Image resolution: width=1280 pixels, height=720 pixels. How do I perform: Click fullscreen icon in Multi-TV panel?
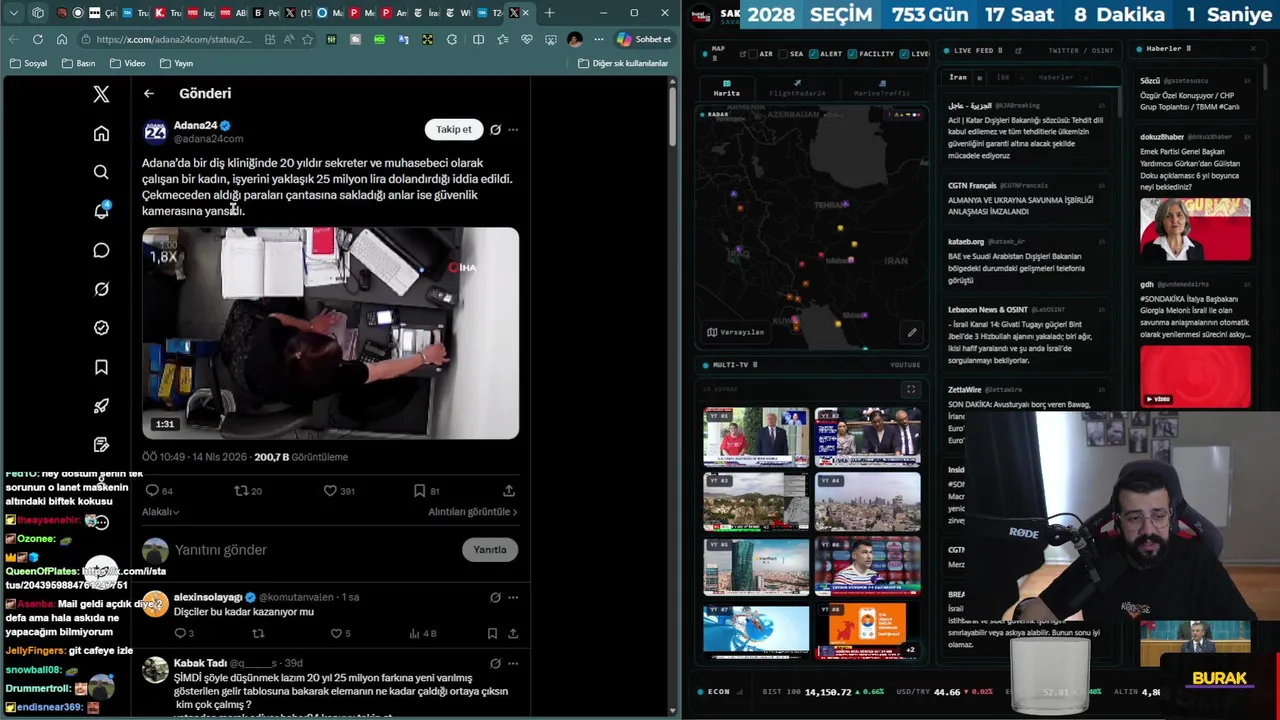[x=910, y=389]
